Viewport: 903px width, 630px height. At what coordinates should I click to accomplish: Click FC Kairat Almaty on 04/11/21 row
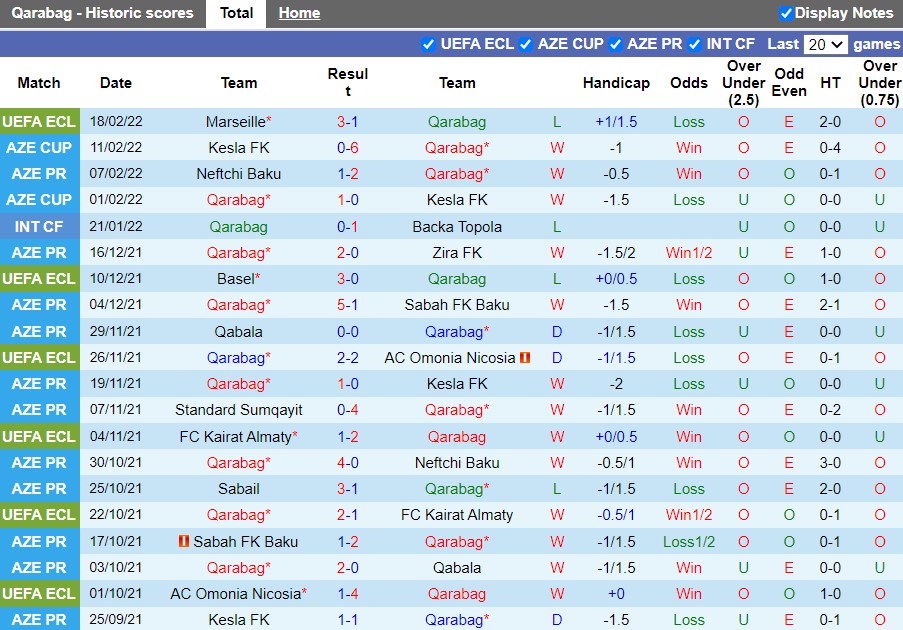238,437
